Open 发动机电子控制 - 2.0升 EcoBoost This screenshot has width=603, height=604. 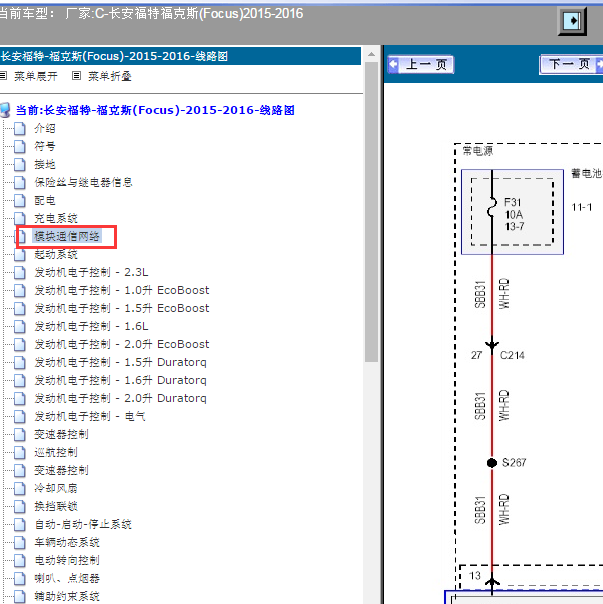tap(122, 344)
